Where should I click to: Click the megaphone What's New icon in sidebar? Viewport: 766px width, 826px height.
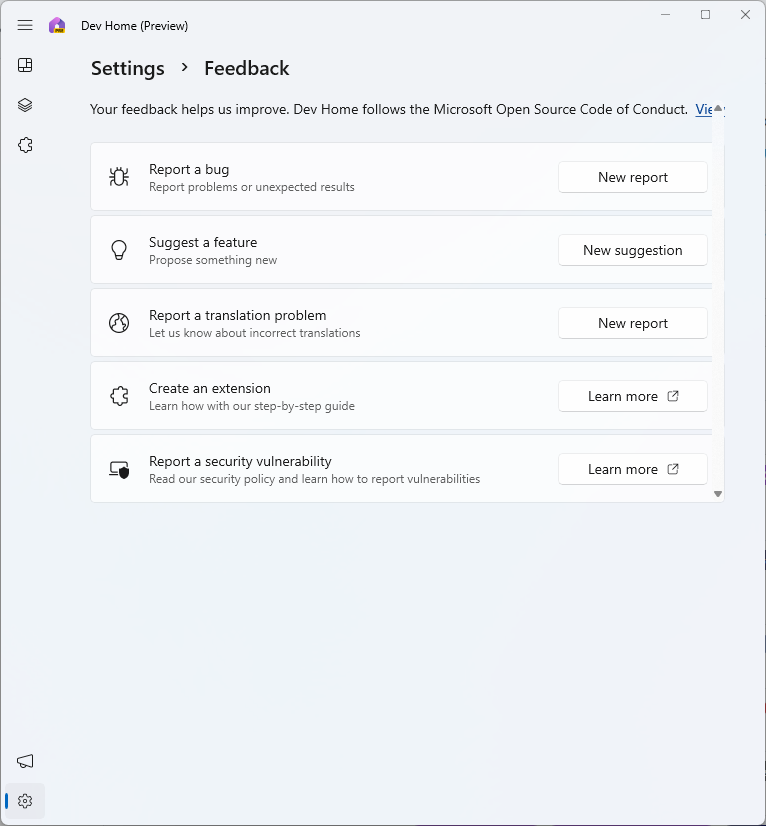click(x=25, y=761)
